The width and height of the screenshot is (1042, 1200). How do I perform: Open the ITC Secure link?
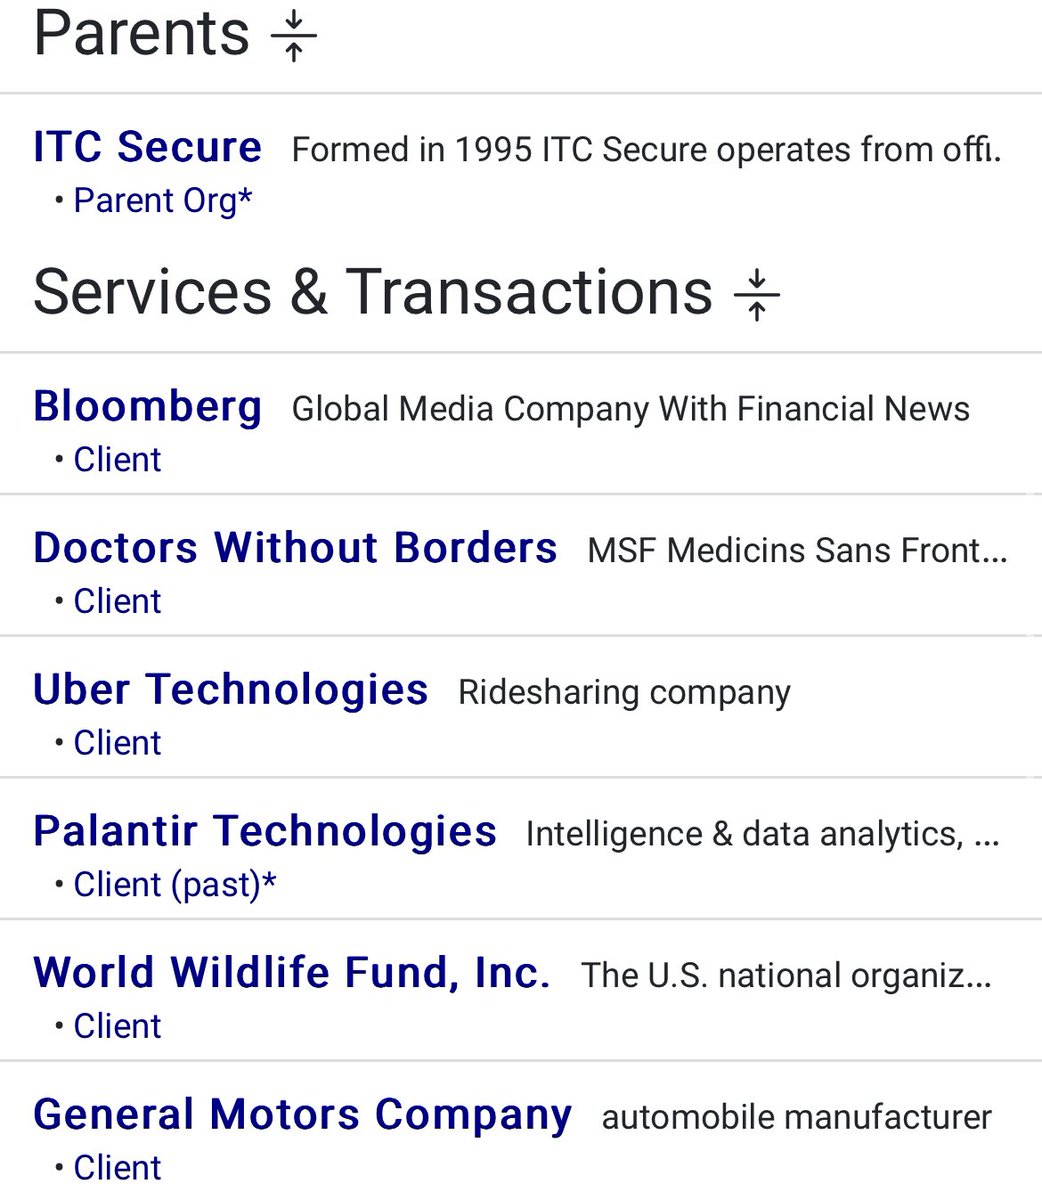click(148, 147)
